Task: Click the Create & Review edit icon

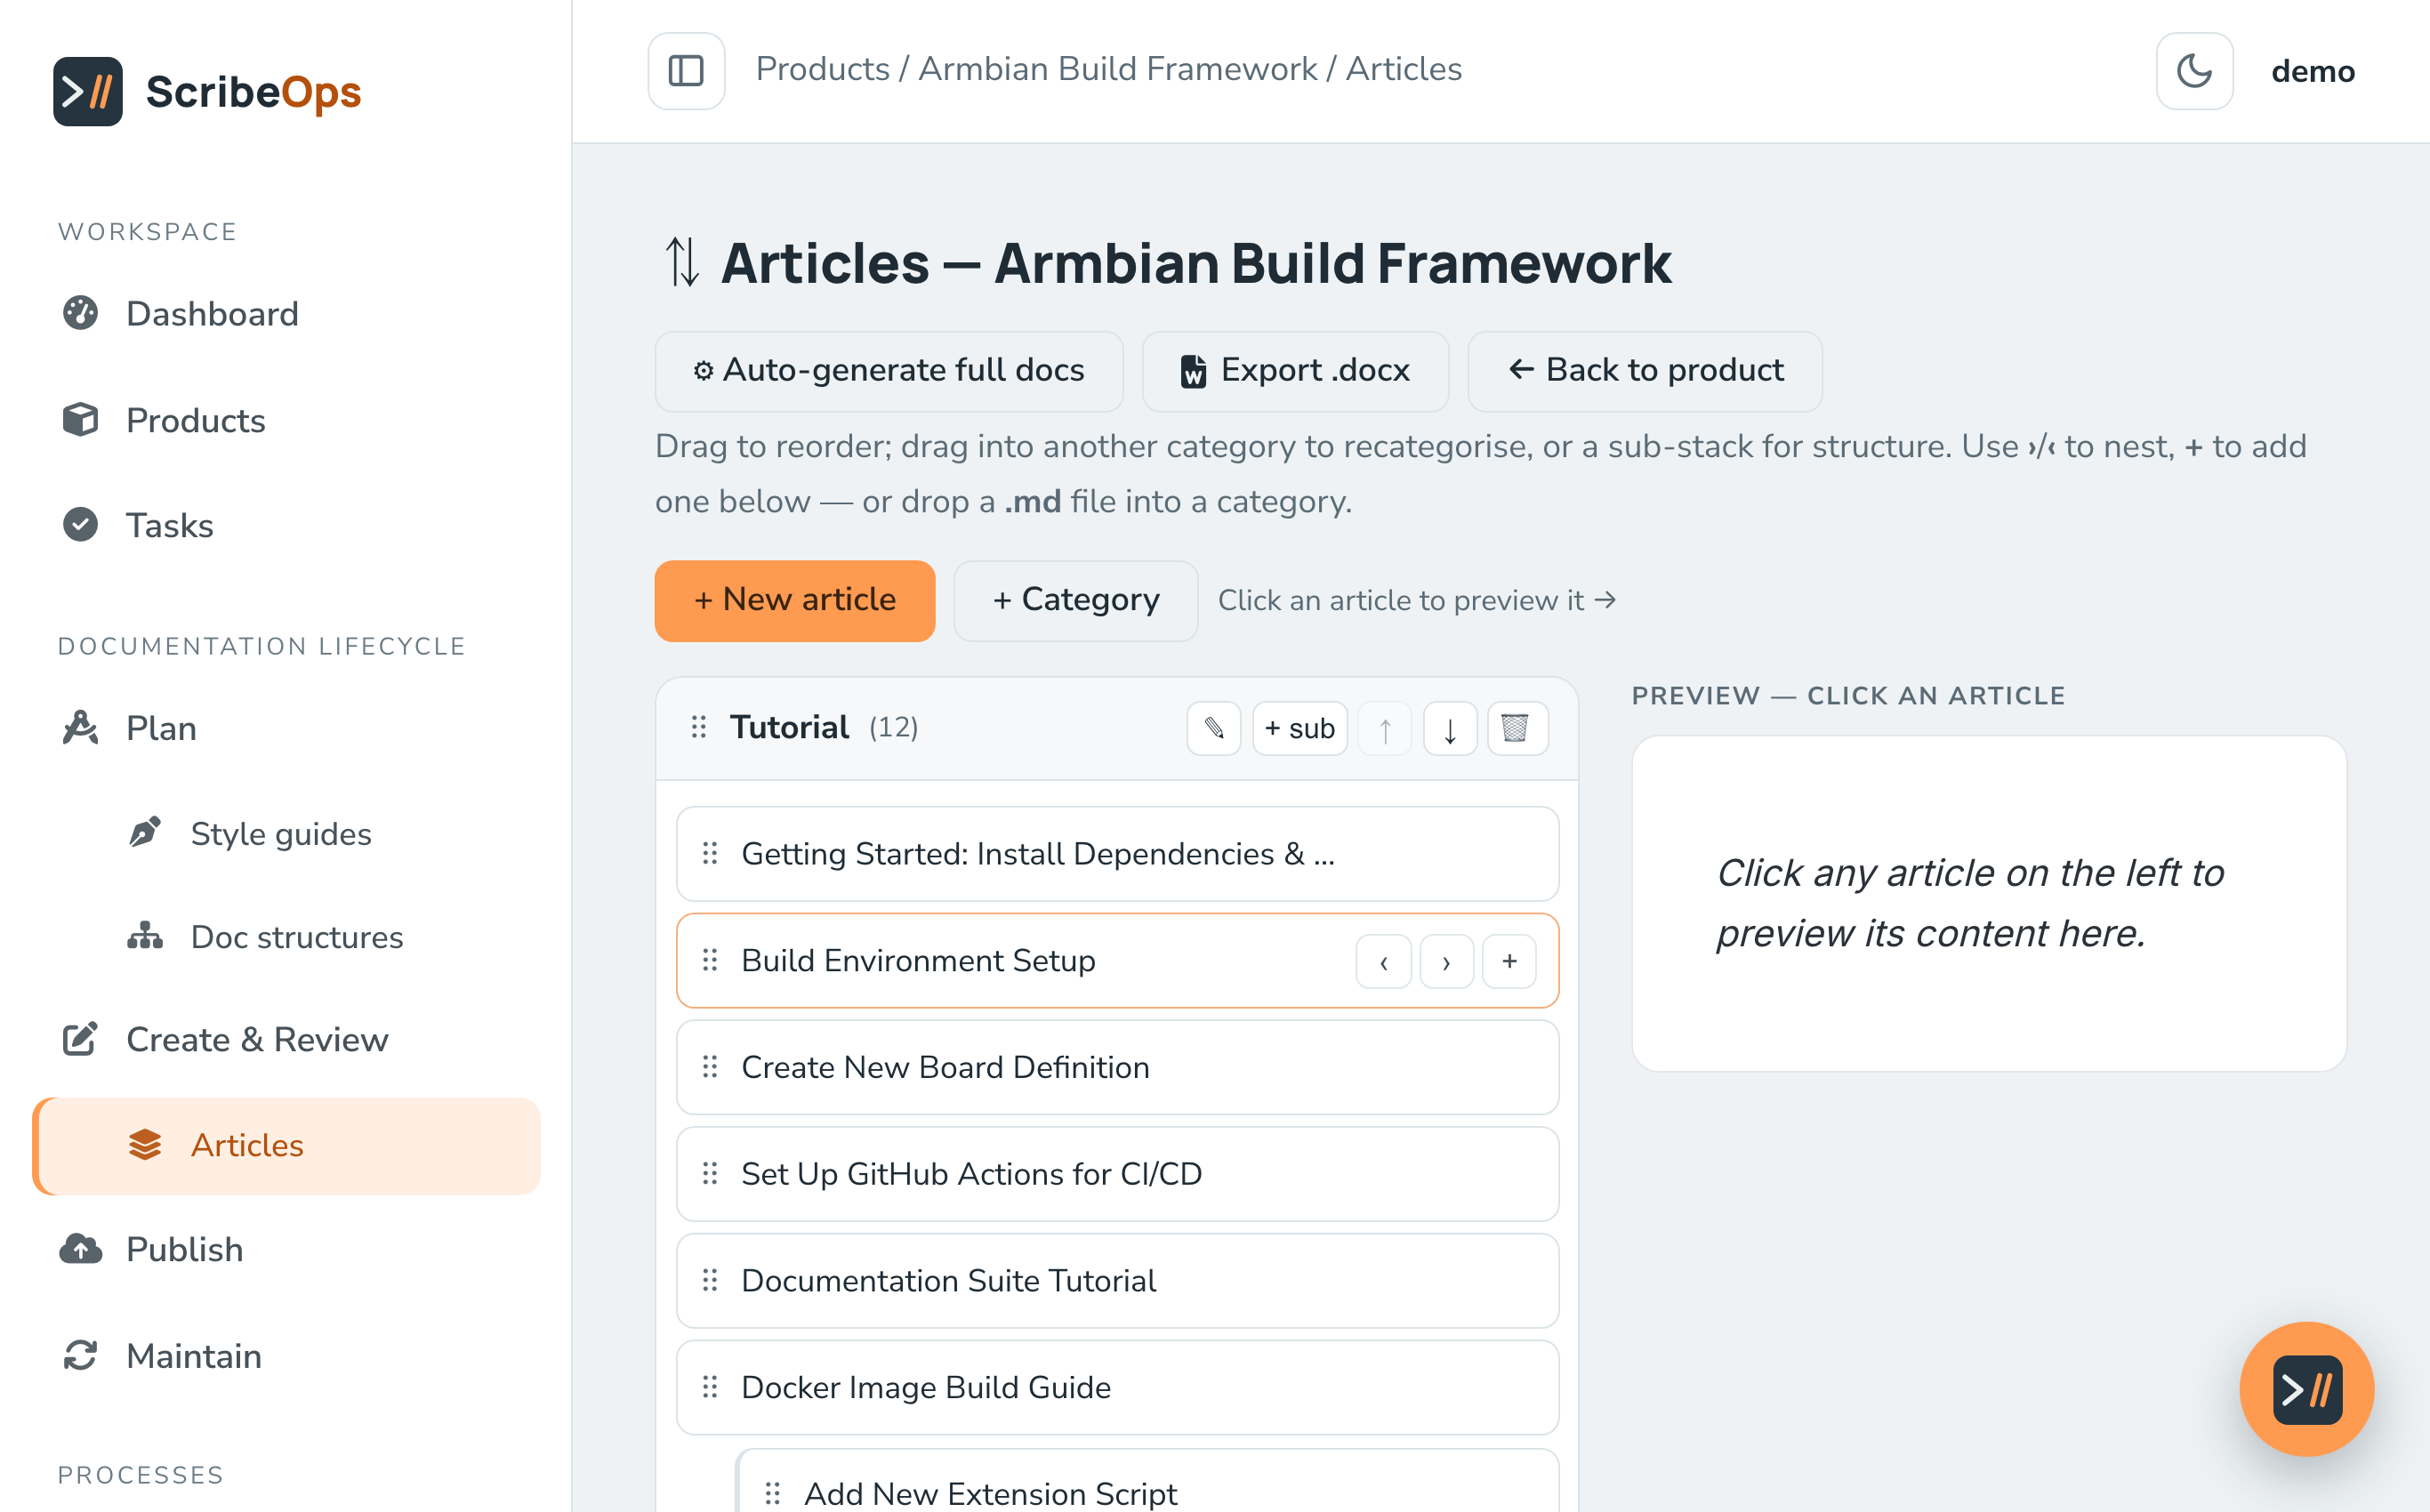Action: pyautogui.click(x=80, y=1039)
